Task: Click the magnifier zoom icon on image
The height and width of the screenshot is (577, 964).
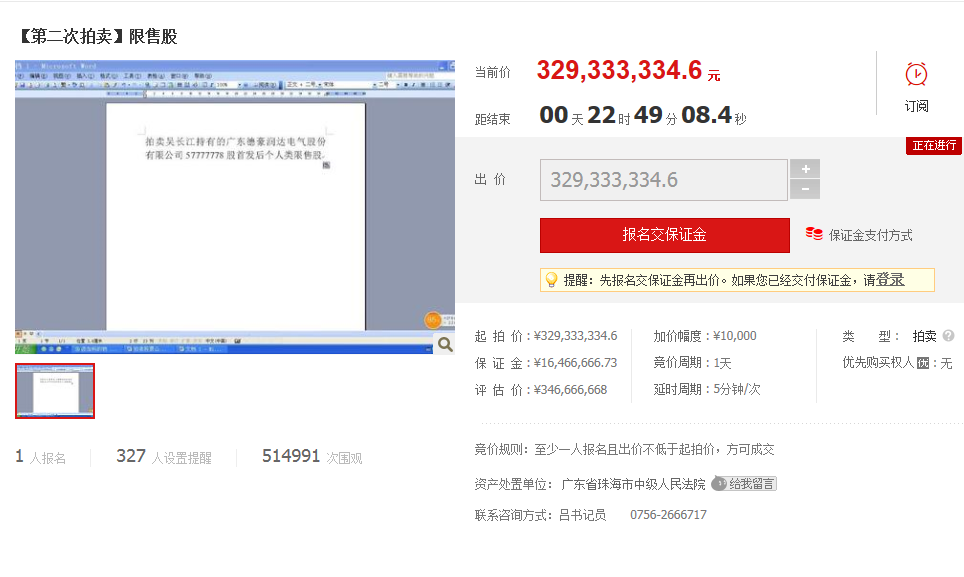Action: (x=445, y=344)
